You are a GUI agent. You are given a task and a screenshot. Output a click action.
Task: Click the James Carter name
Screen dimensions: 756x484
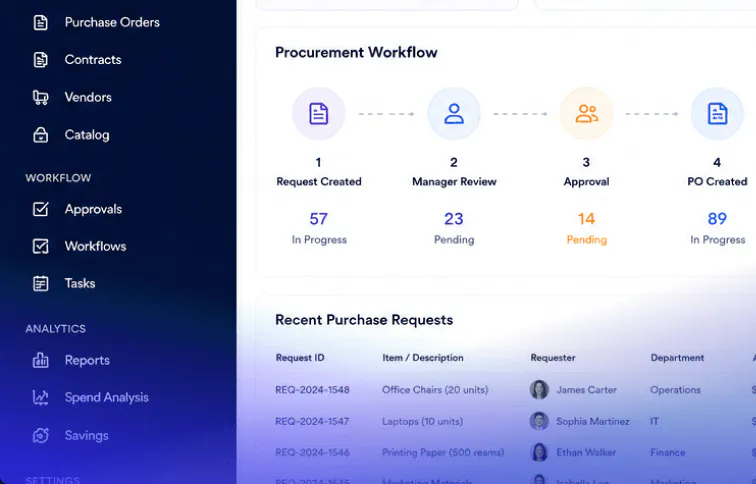[586, 390]
